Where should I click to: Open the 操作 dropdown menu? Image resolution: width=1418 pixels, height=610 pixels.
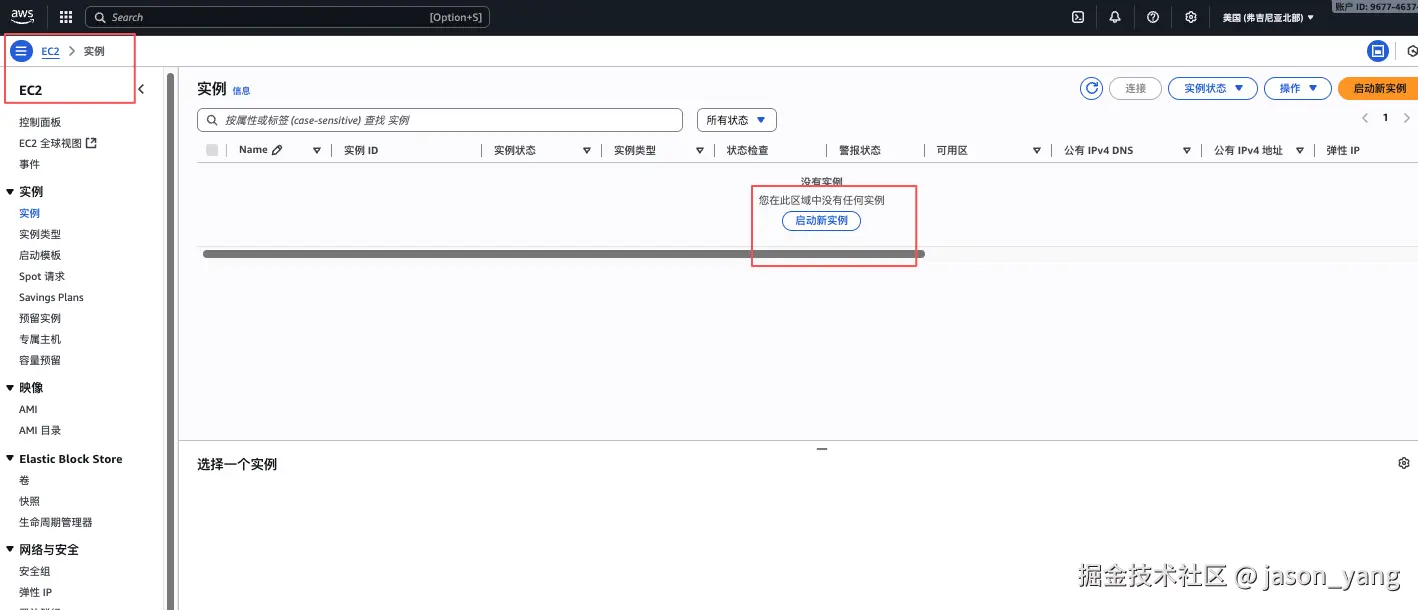click(x=1298, y=88)
